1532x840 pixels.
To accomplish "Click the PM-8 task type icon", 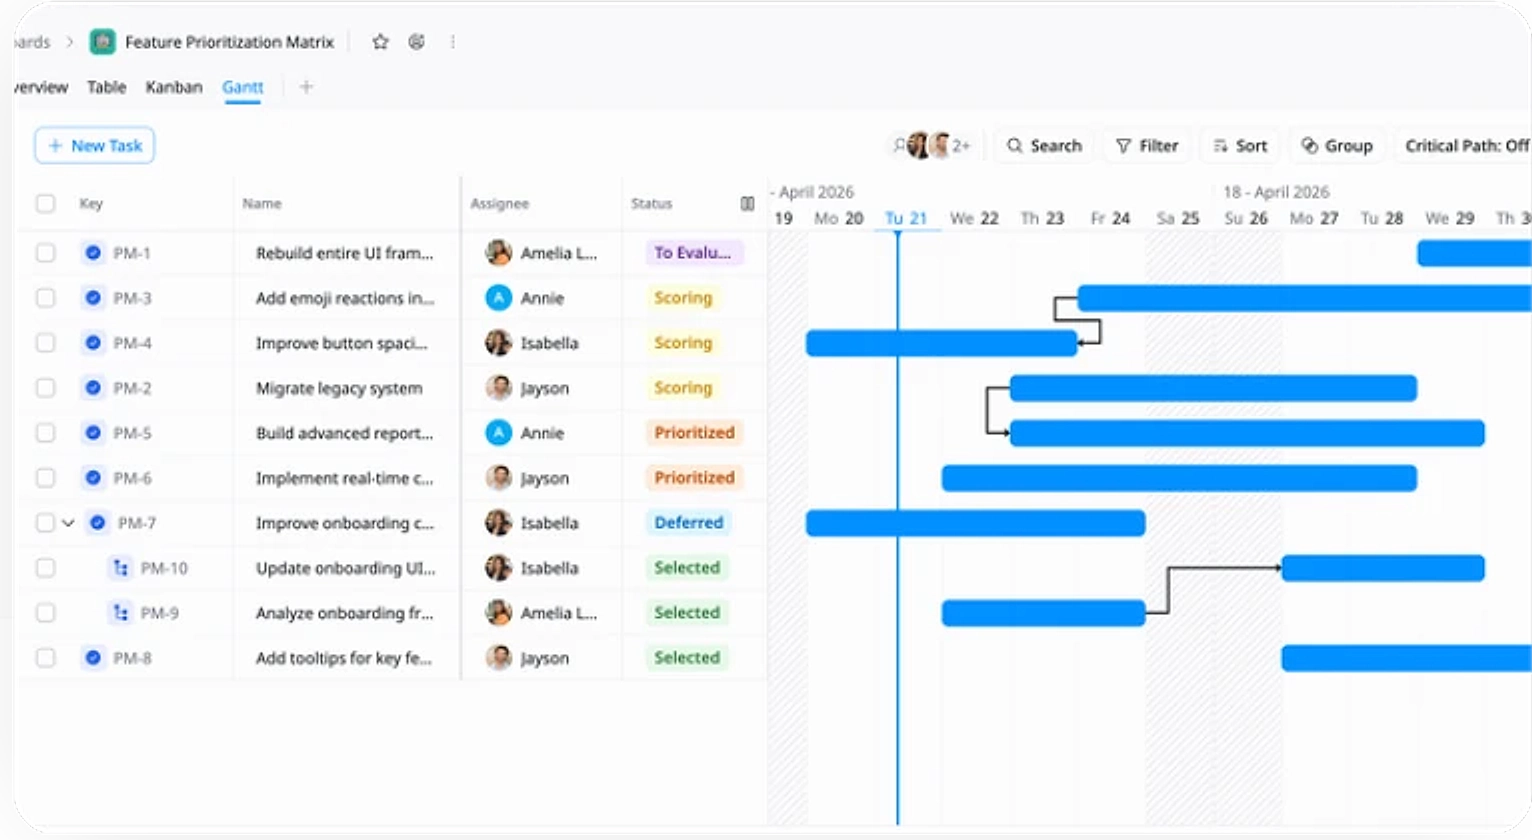I will (x=93, y=658).
